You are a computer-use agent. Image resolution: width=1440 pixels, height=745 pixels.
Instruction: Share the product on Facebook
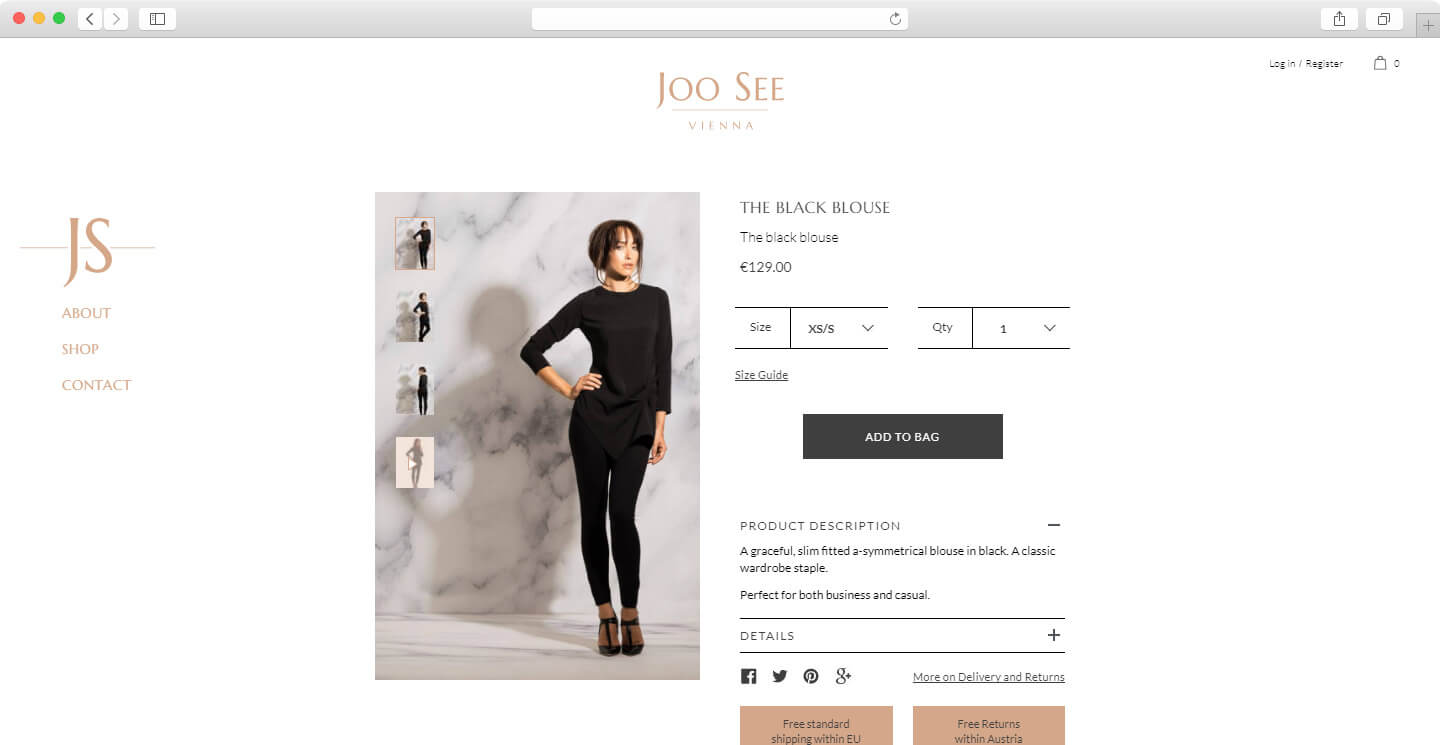[748, 677]
